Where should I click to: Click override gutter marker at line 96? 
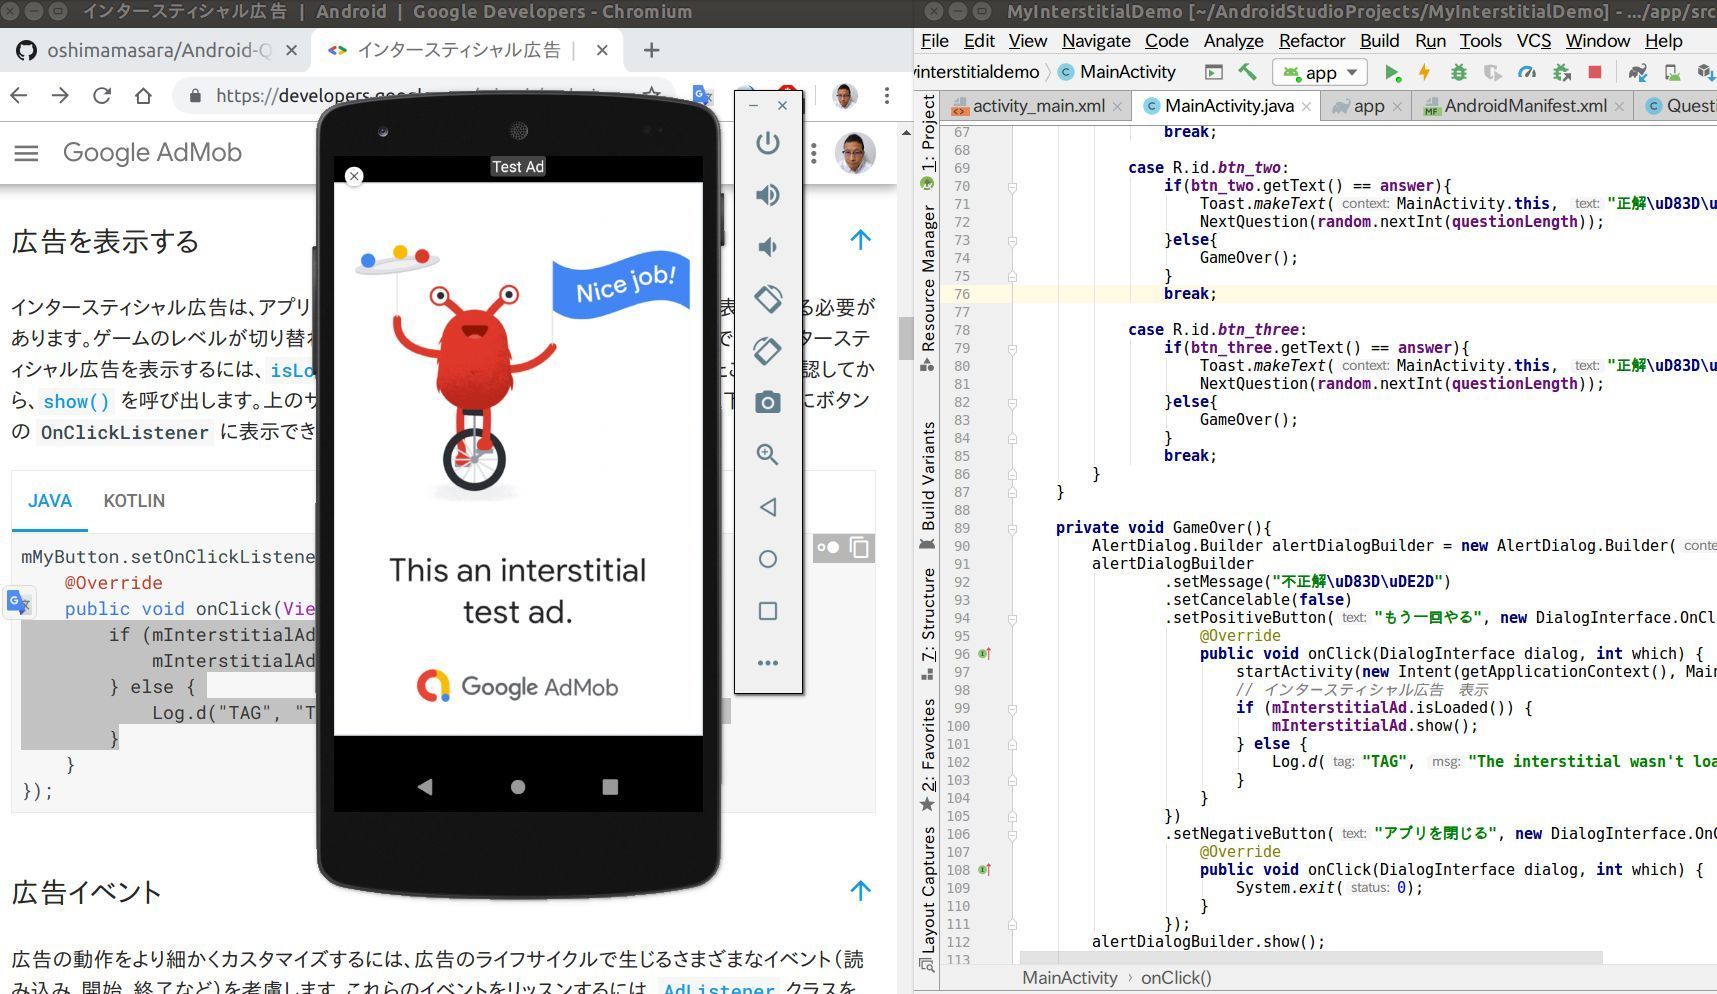984,654
